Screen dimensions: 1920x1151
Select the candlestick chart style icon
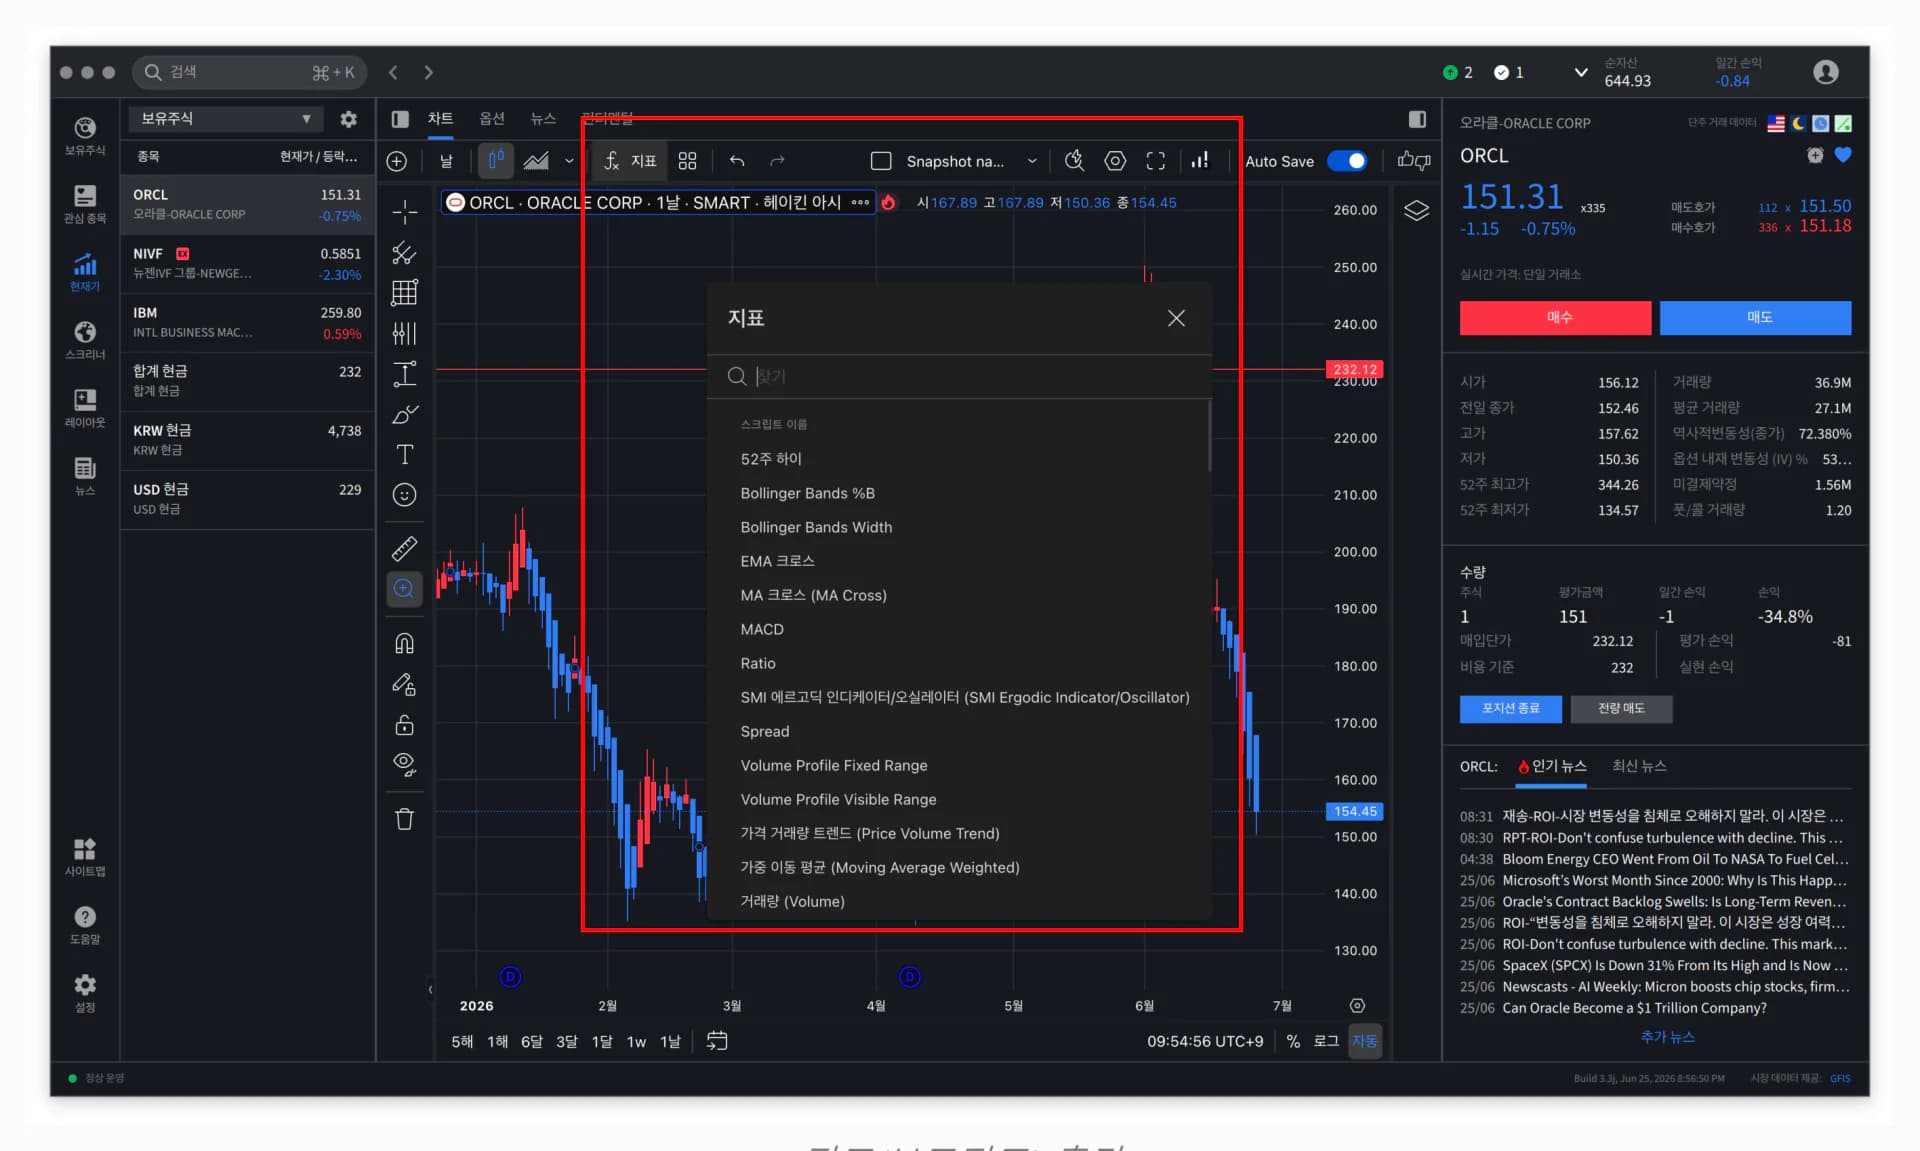(496, 160)
